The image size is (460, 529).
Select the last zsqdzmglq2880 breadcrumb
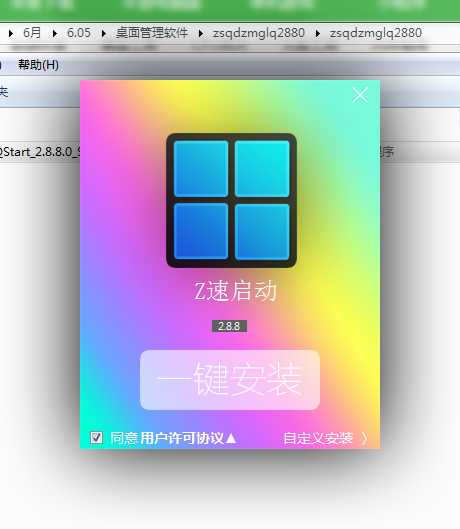pyautogui.click(x=376, y=33)
